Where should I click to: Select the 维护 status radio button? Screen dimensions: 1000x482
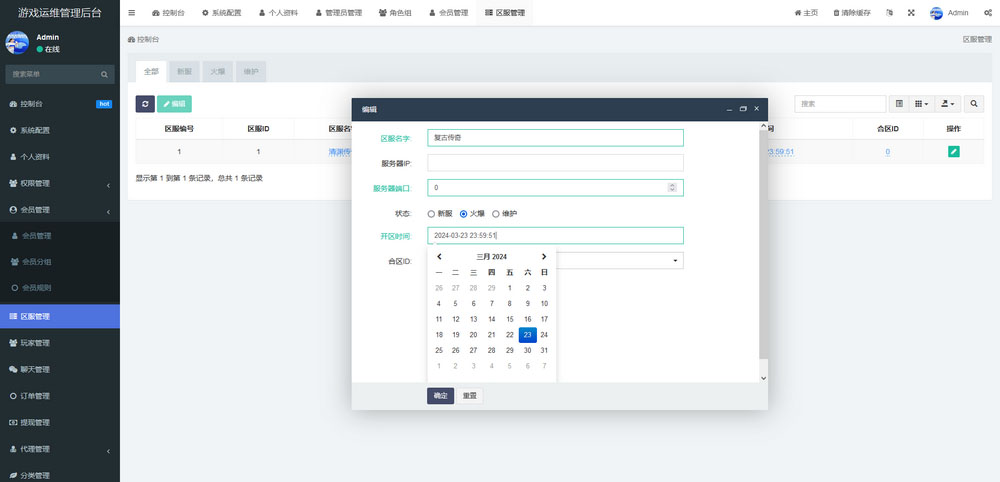pyautogui.click(x=495, y=213)
